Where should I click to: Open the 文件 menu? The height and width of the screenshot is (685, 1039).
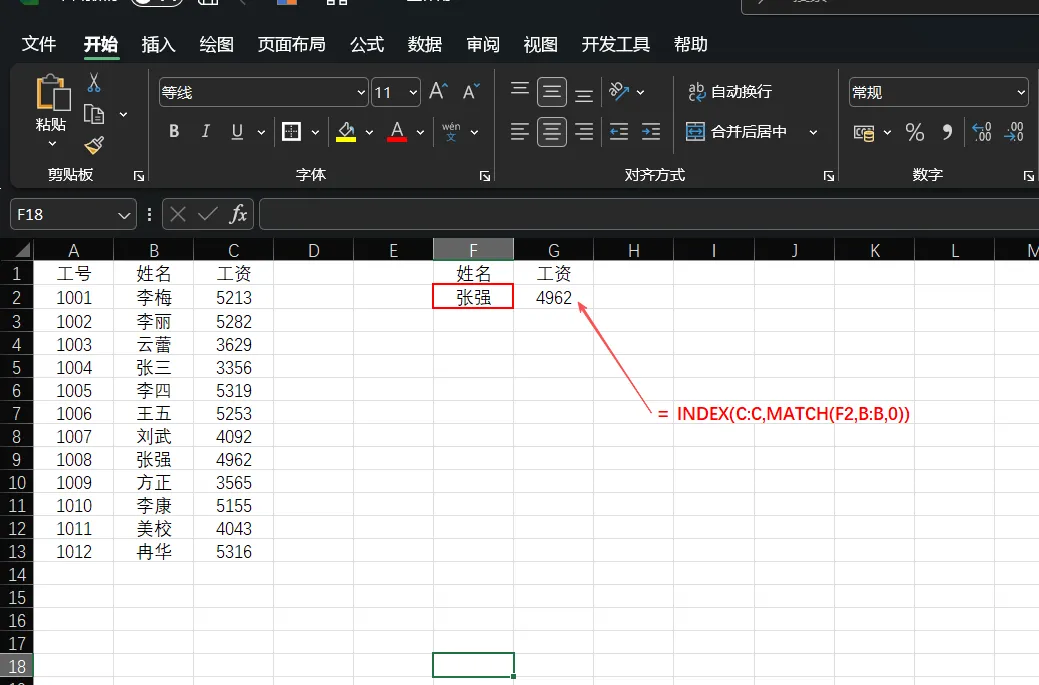38,44
